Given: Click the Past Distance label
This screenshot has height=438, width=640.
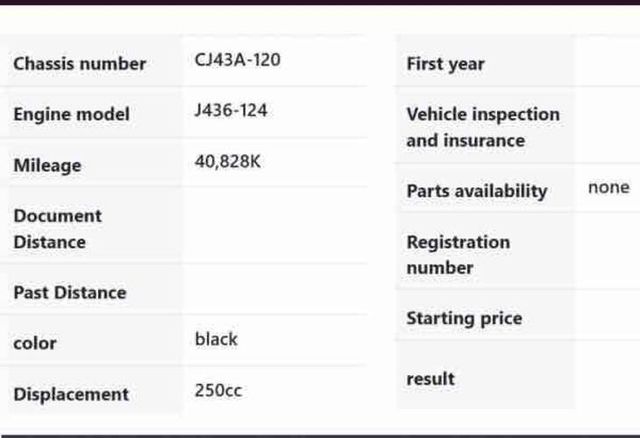Looking at the screenshot, I should 69,293.
